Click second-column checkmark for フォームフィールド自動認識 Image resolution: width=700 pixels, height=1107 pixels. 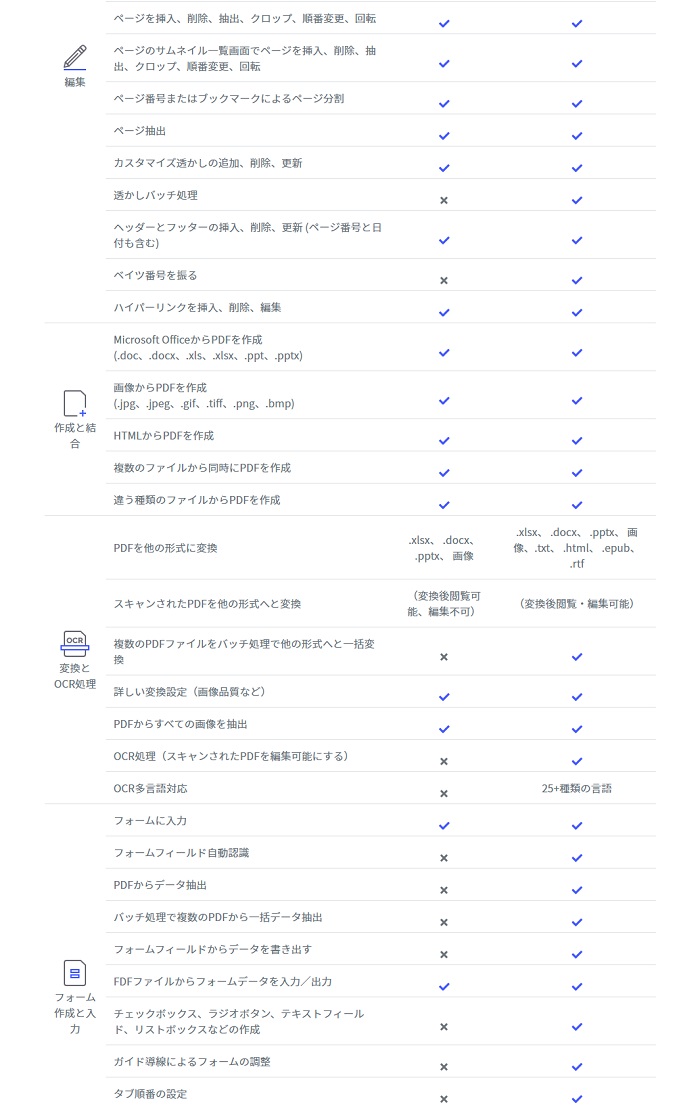tap(577, 858)
